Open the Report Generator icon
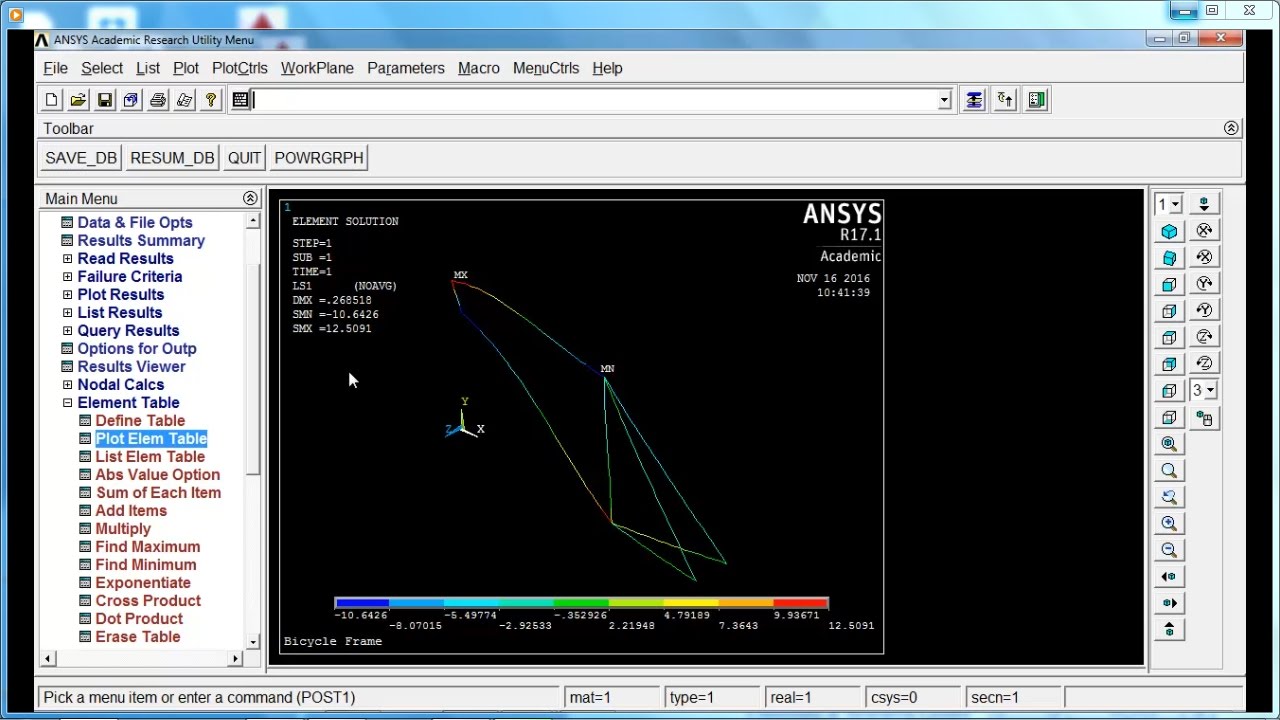Image resolution: width=1280 pixels, height=720 pixels. tap(184, 100)
